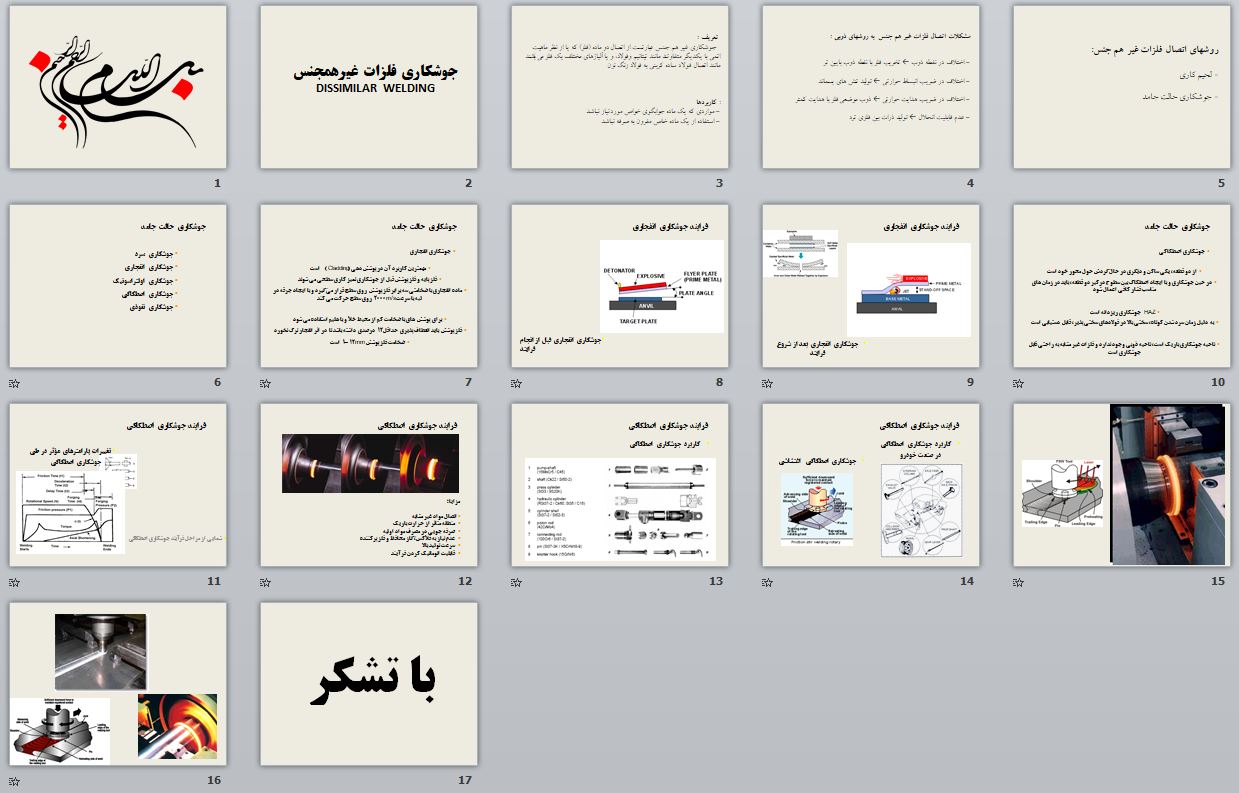This screenshot has width=1239, height=793.
Task: Select slide 12 with glowing friction welding photos
Action: 369,485
